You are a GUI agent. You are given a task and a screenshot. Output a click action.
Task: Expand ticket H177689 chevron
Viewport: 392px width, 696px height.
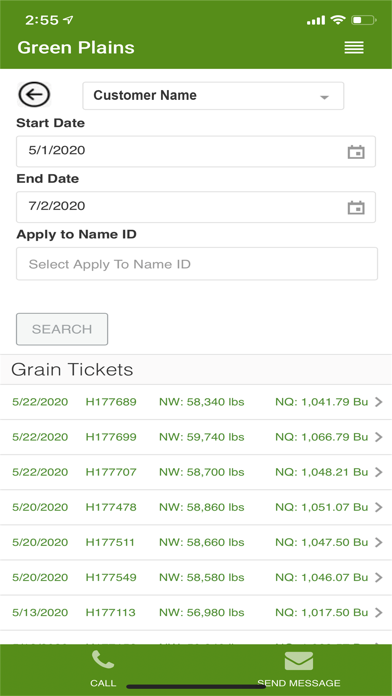coord(378,402)
